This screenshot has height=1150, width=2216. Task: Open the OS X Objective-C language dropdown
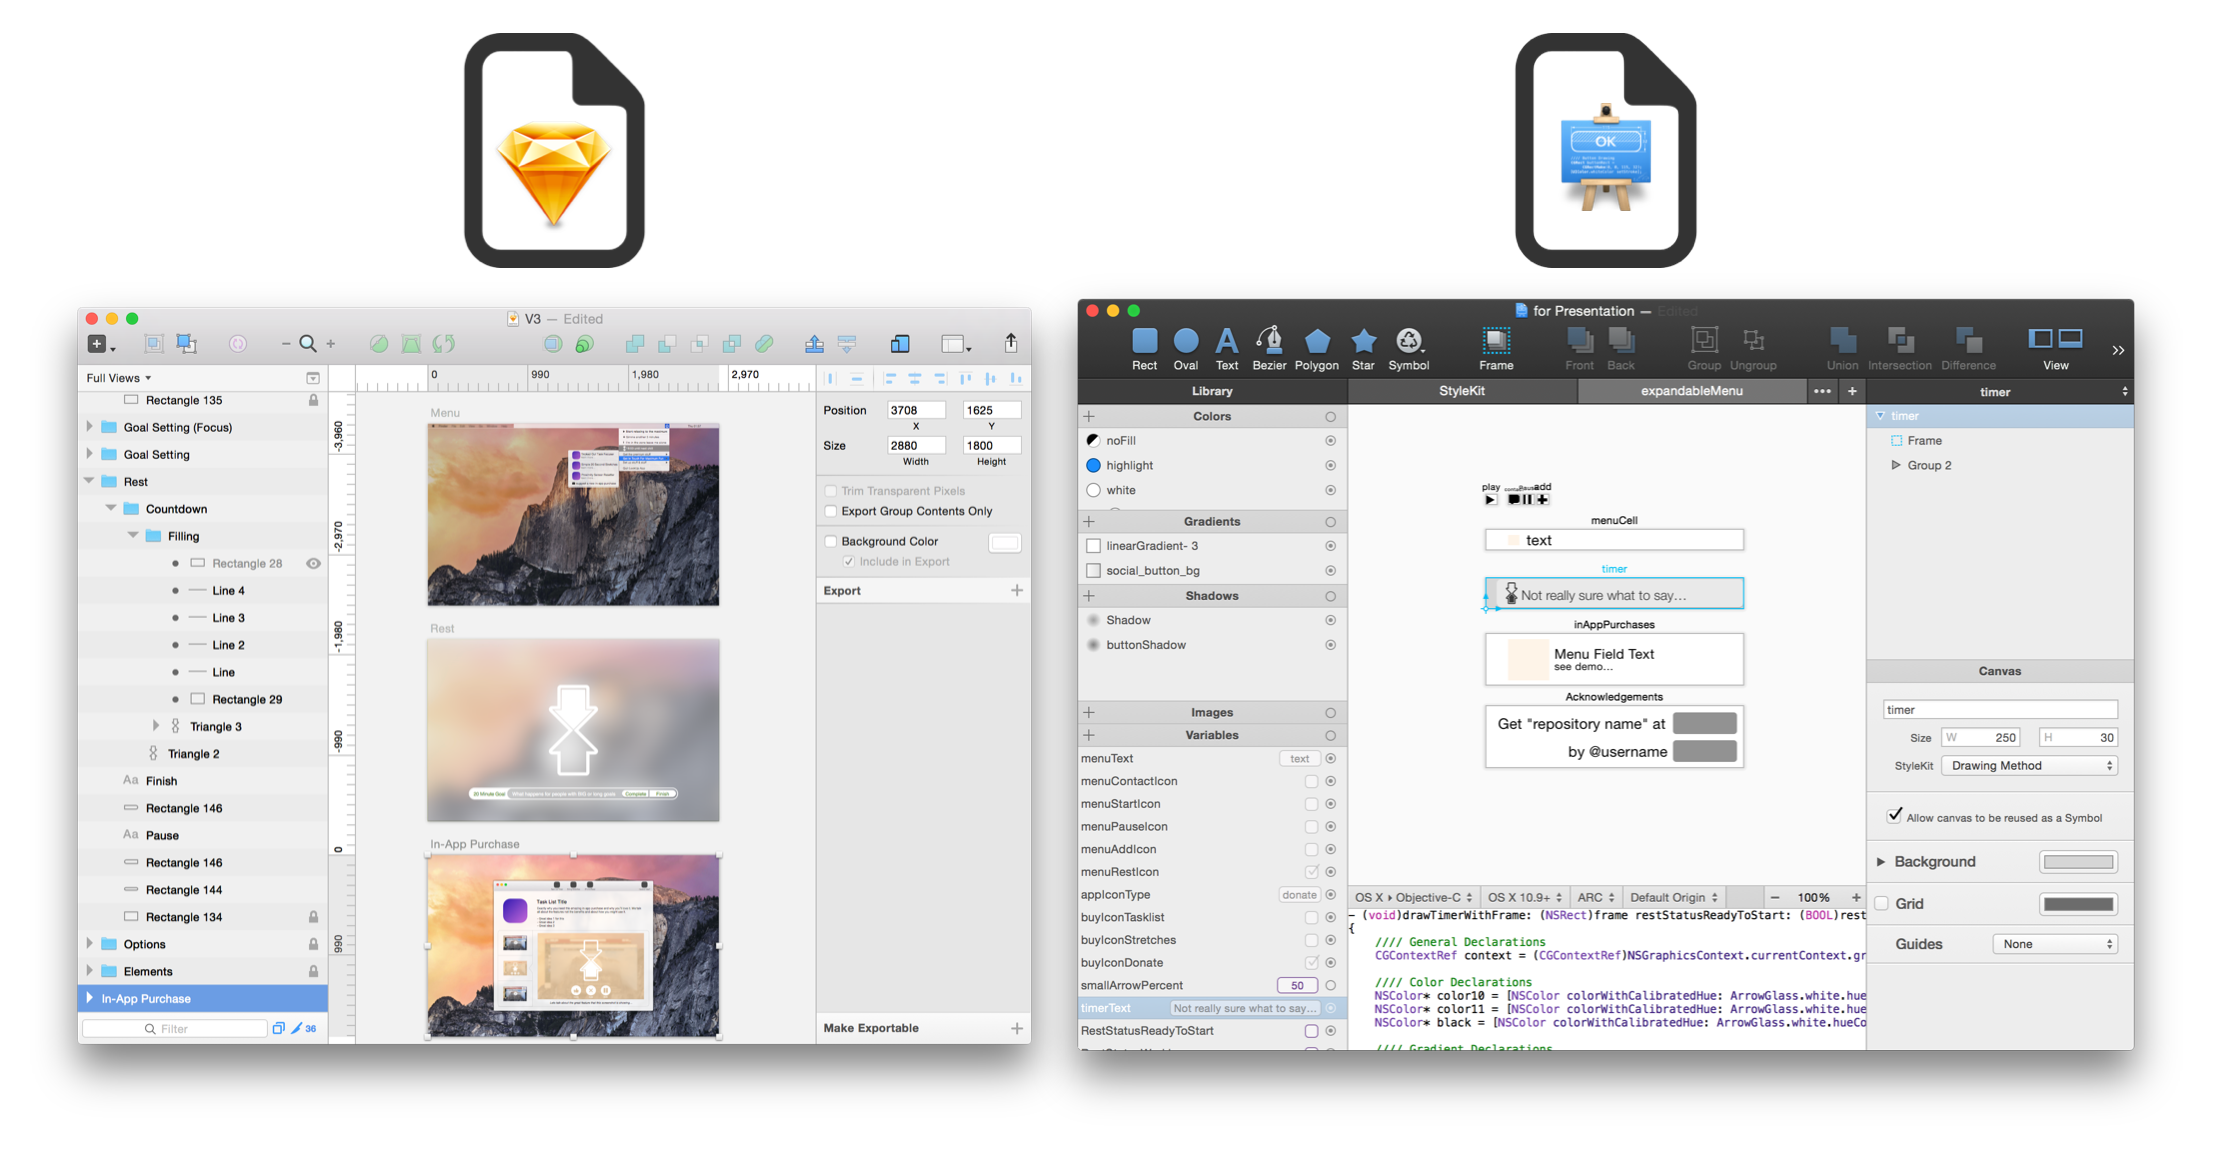[x=1413, y=897]
